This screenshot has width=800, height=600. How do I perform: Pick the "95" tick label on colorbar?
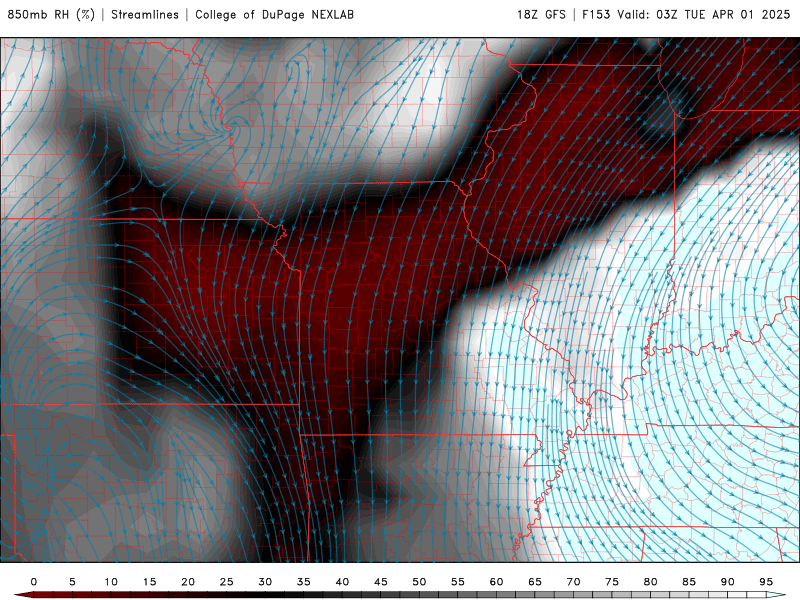coord(766,582)
